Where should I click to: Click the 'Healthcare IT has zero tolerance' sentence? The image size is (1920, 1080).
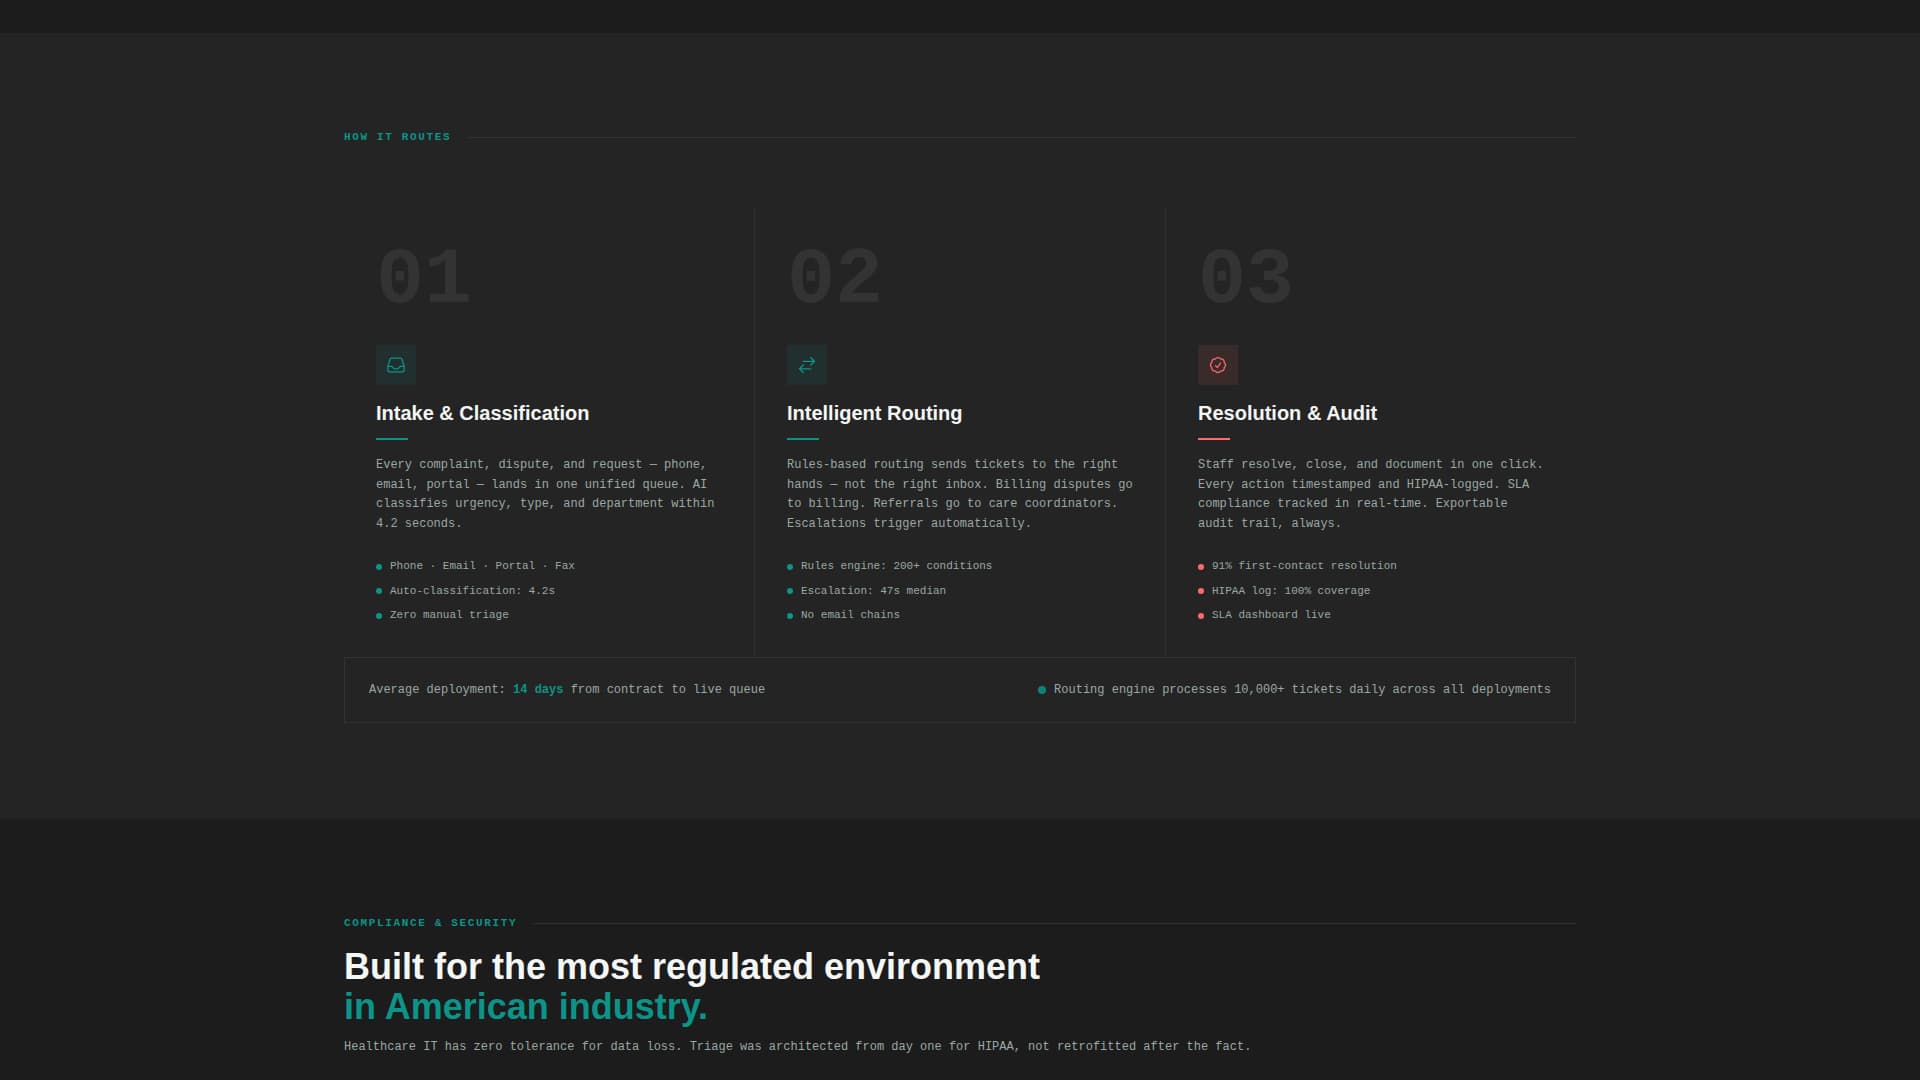(x=797, y=1046)
